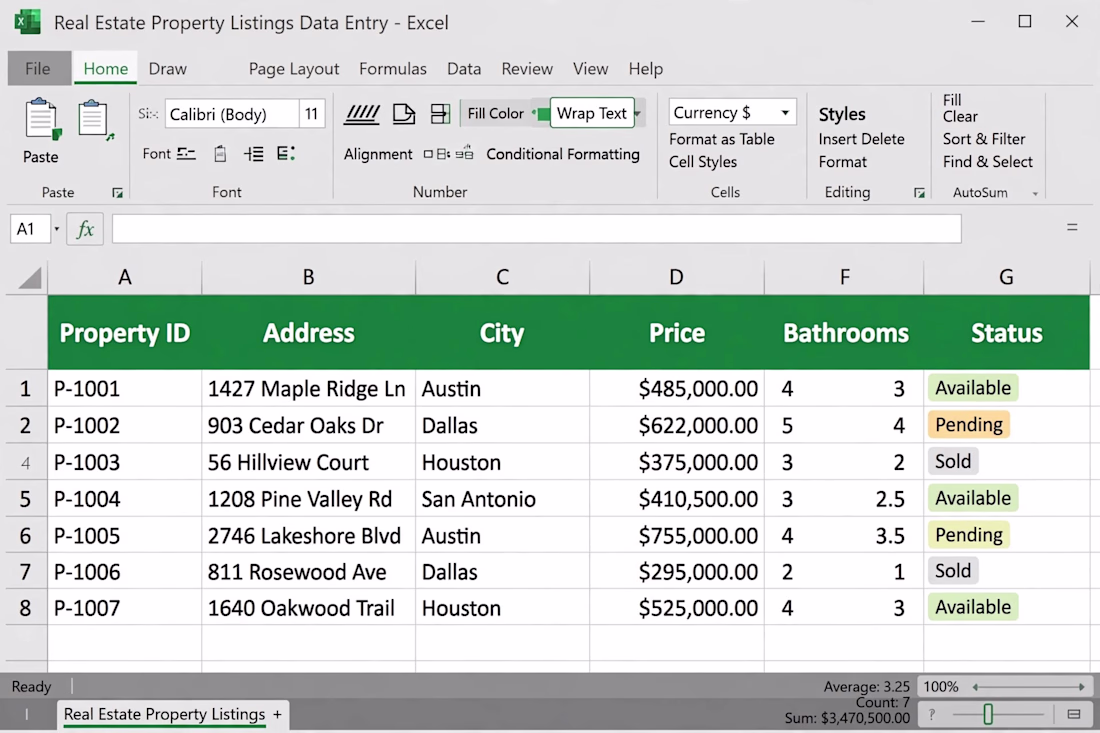Viewport: 1100px width, 733px height.
Task: Click the indent lines icon in Font group
Action: 253,154
